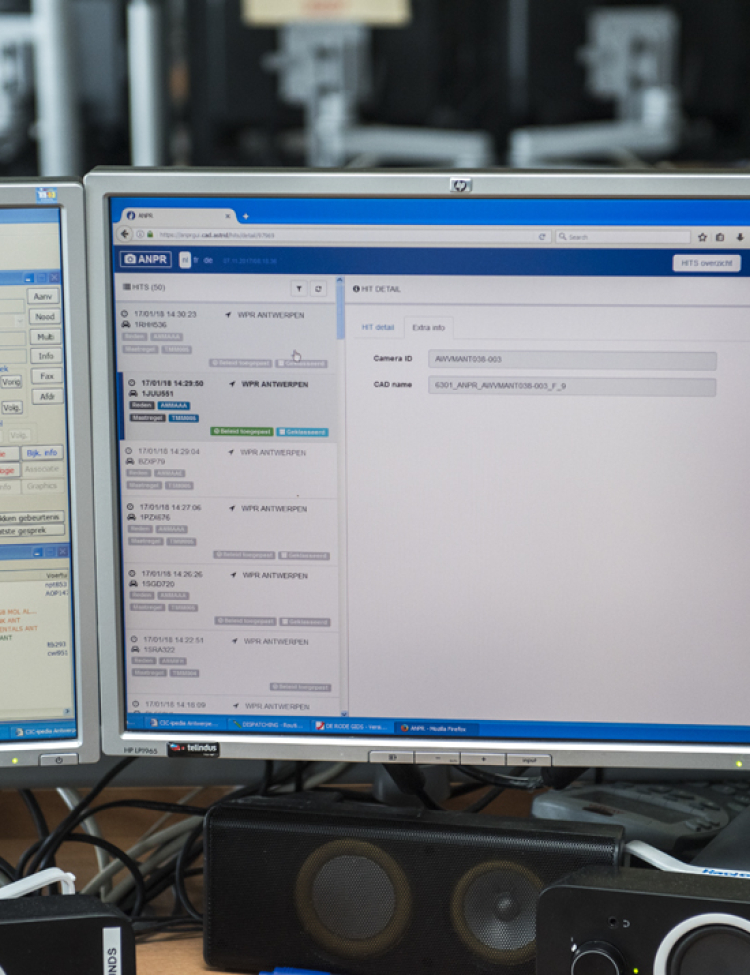Switch to the HIT detail tab
Screen dimensions: 750x975
pos(378,327)
